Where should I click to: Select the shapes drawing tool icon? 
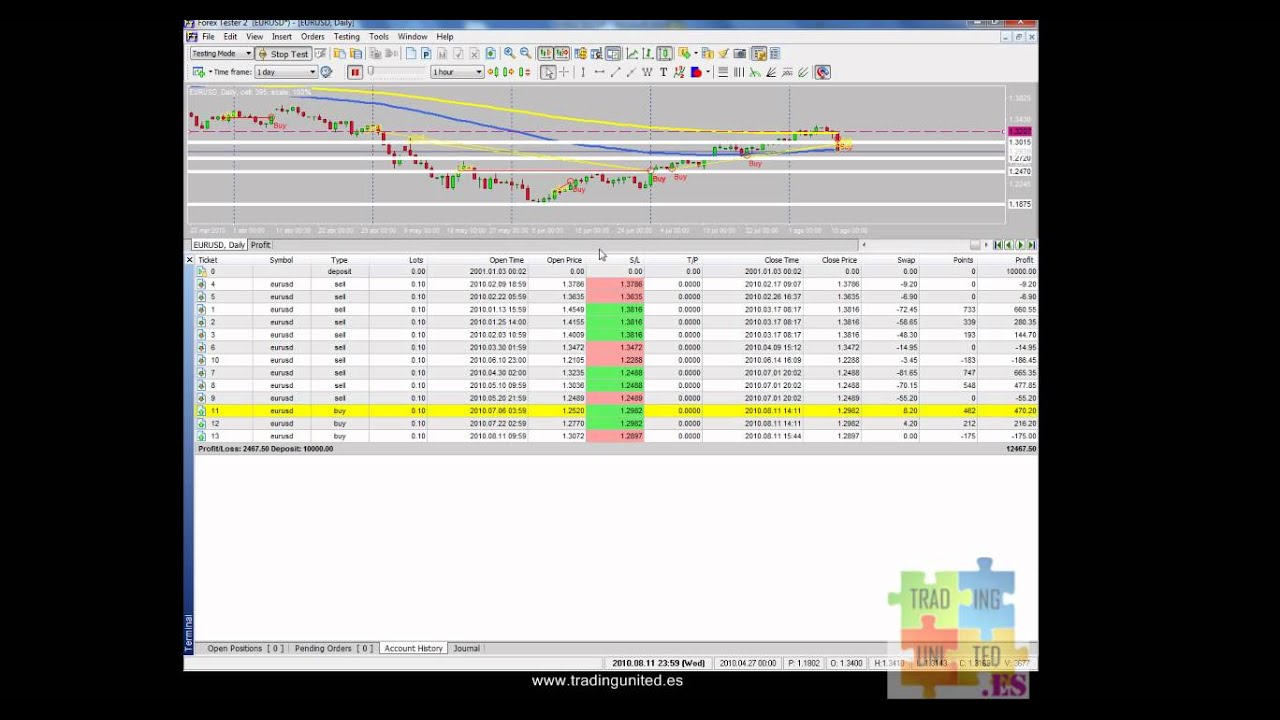[696, 72]
